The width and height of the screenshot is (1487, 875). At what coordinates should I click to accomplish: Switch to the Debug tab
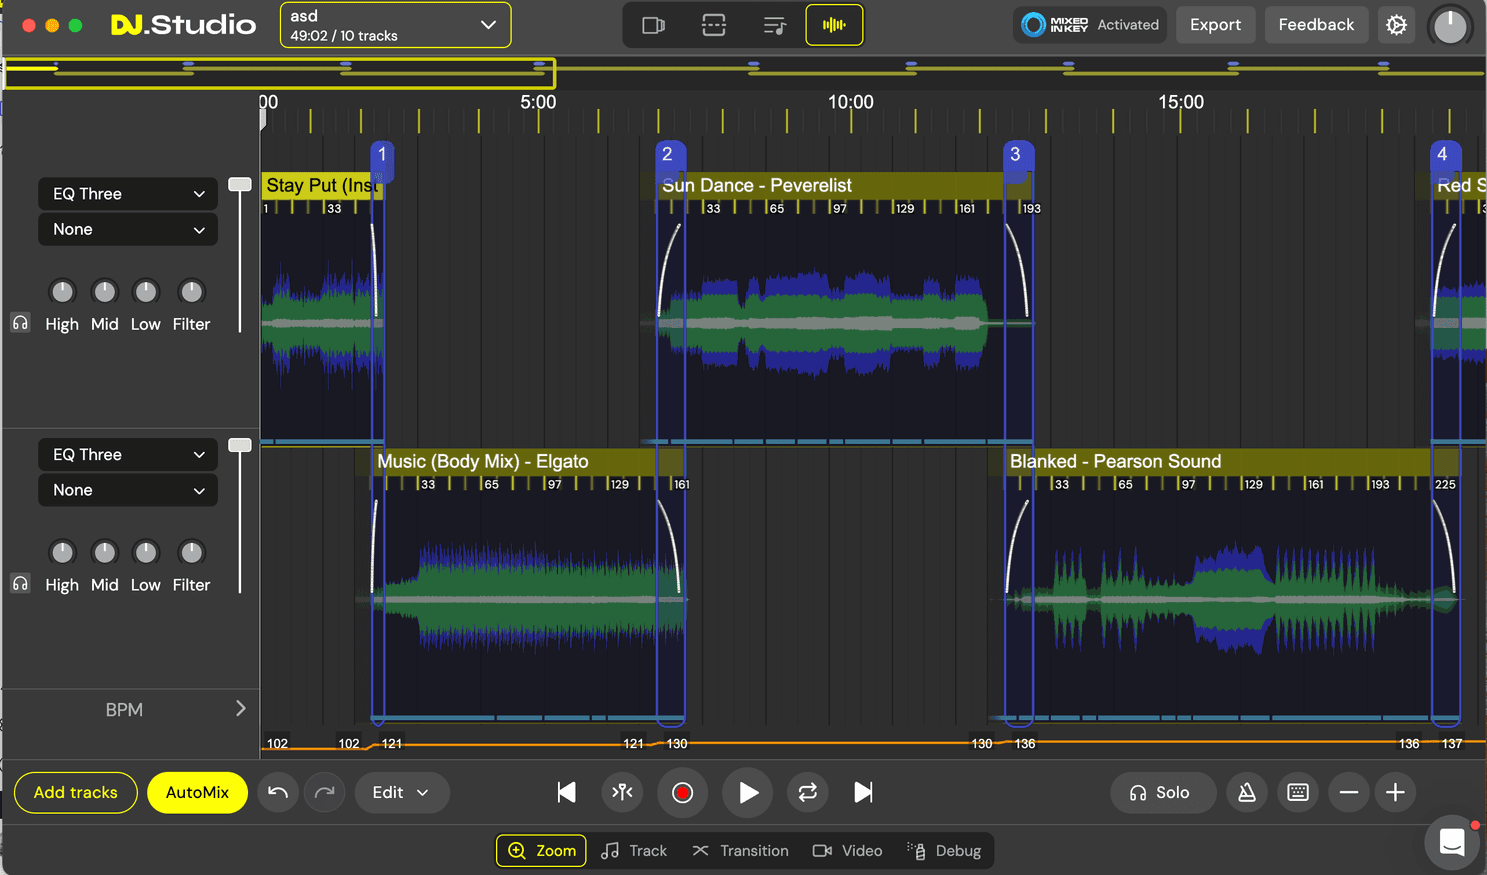[945, 851]
